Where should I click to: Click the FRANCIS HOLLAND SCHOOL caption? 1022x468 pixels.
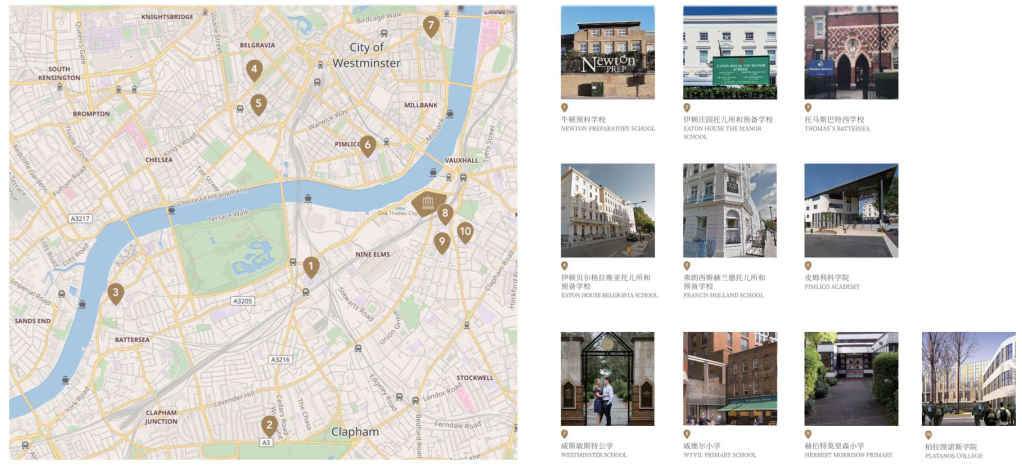pos(723,295)
